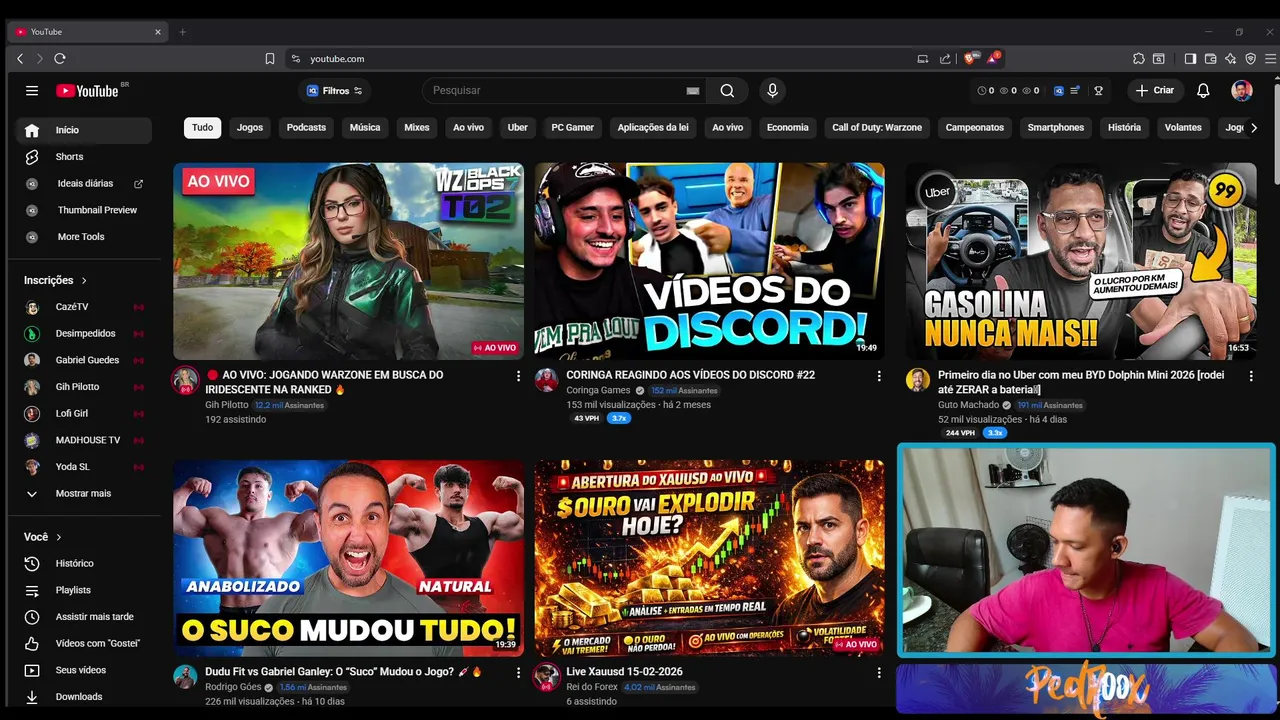Open Brave VPN shield icon

click(x=1250, y=59)
